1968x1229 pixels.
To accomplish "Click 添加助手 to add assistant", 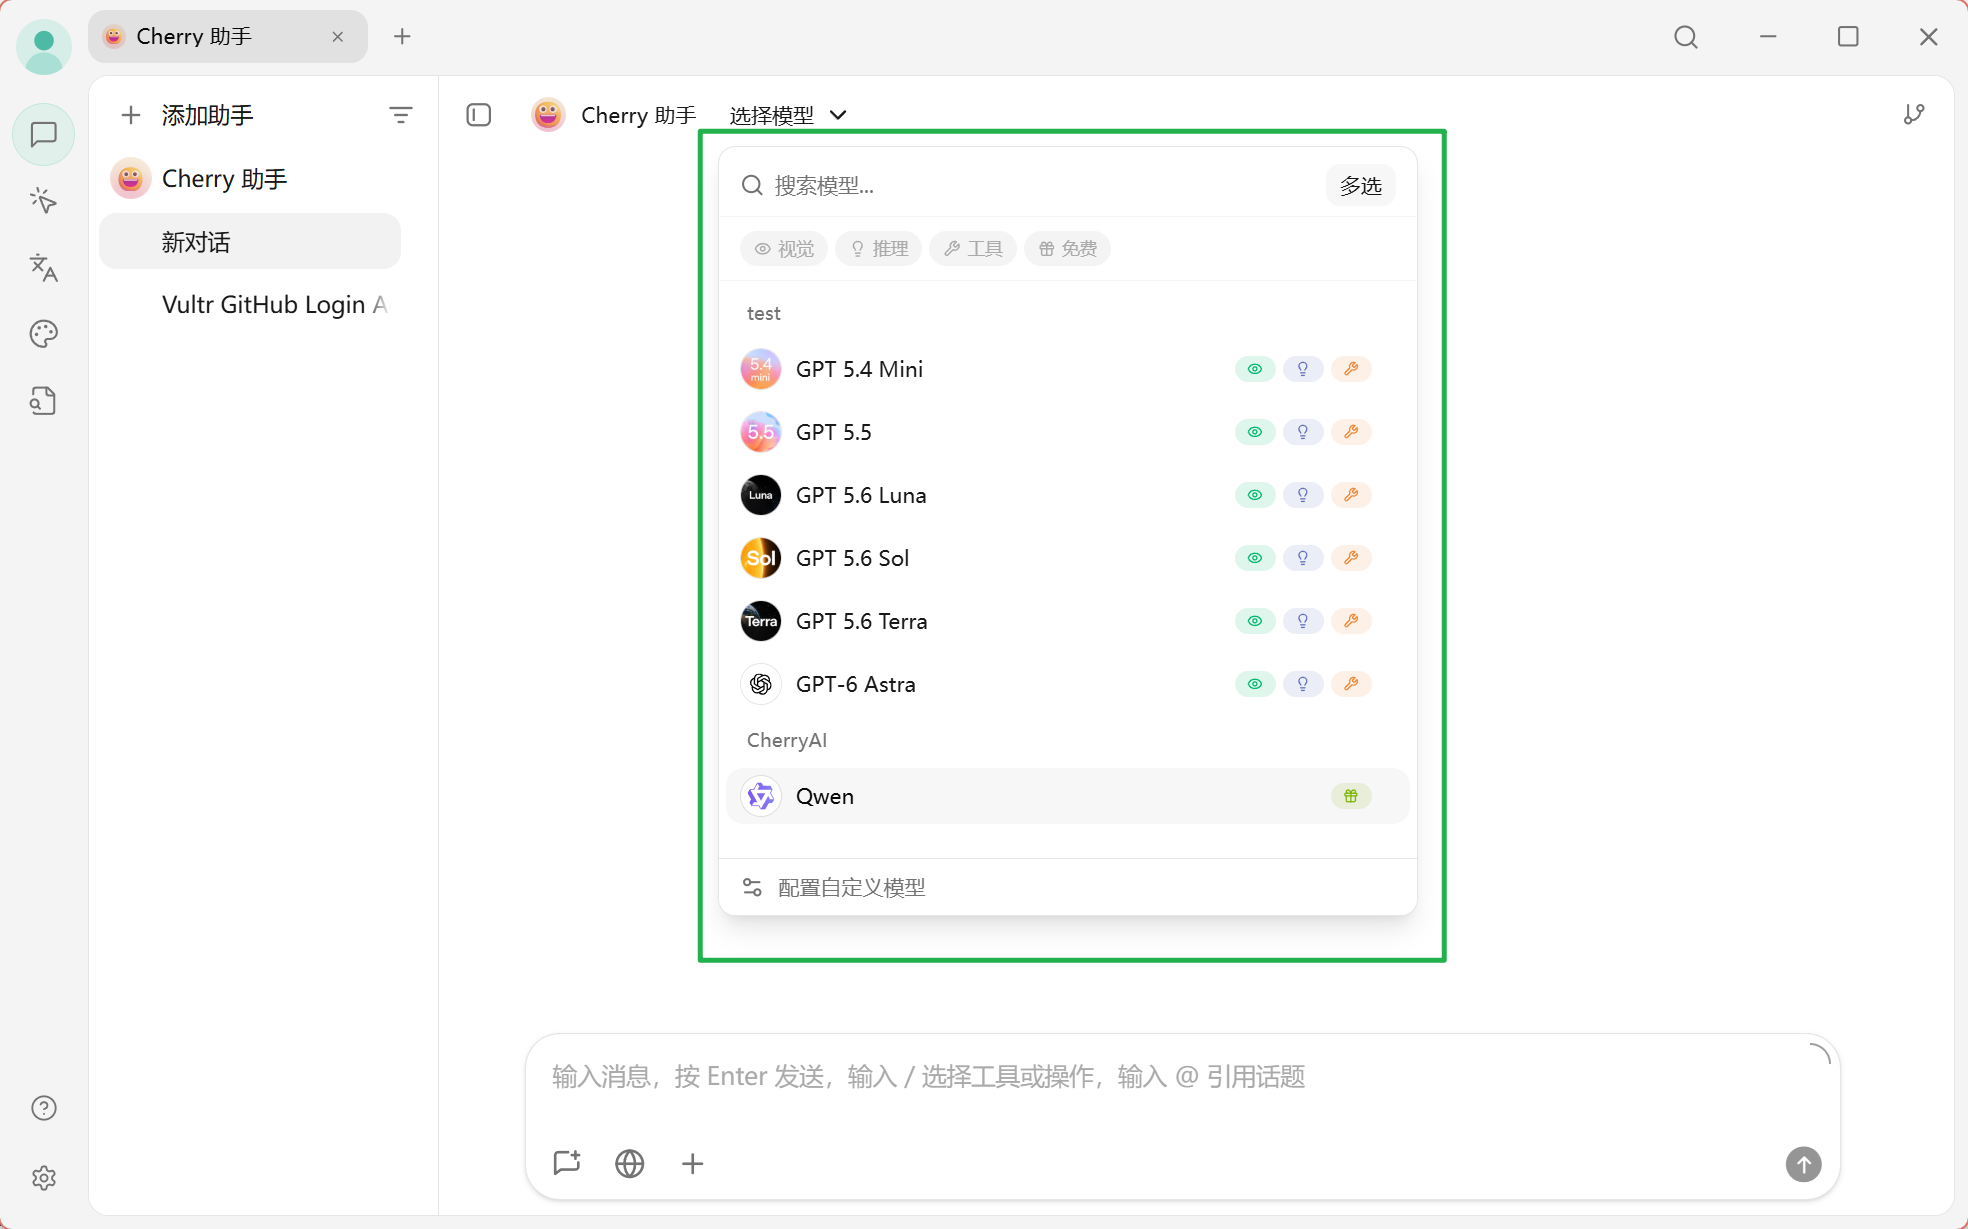I will pos(187,116).
